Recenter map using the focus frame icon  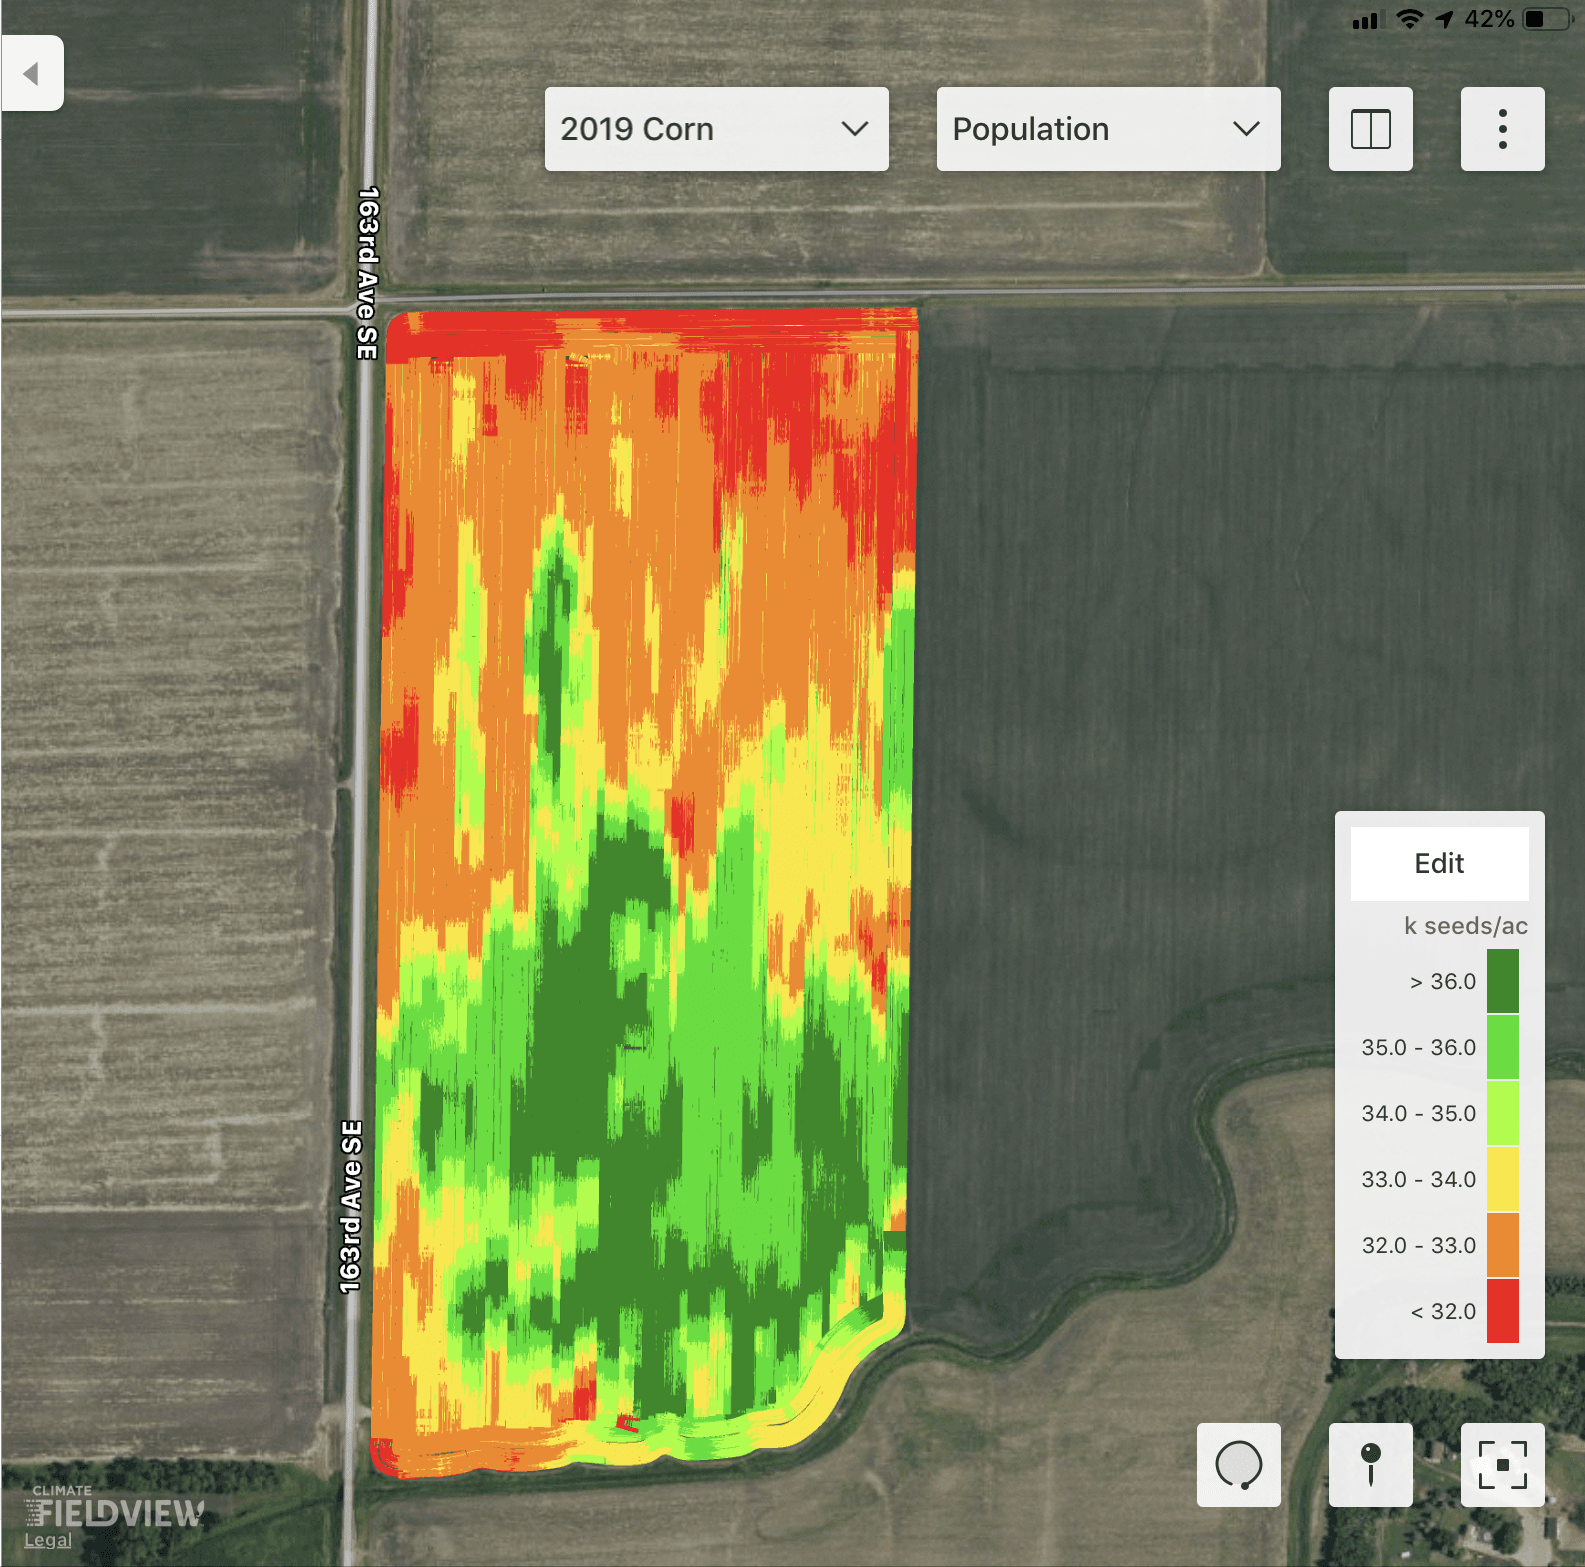point(1502,1464)
